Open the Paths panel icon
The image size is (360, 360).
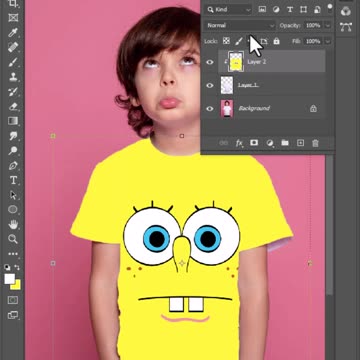coord(346,27)
